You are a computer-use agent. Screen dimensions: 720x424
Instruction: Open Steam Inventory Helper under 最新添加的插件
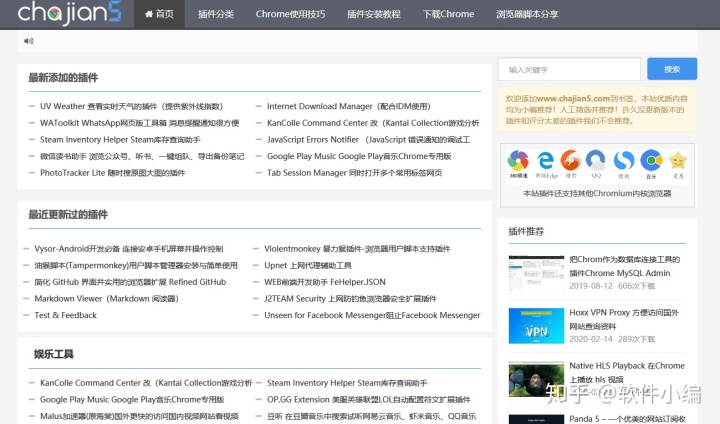(x=120, y=140)
